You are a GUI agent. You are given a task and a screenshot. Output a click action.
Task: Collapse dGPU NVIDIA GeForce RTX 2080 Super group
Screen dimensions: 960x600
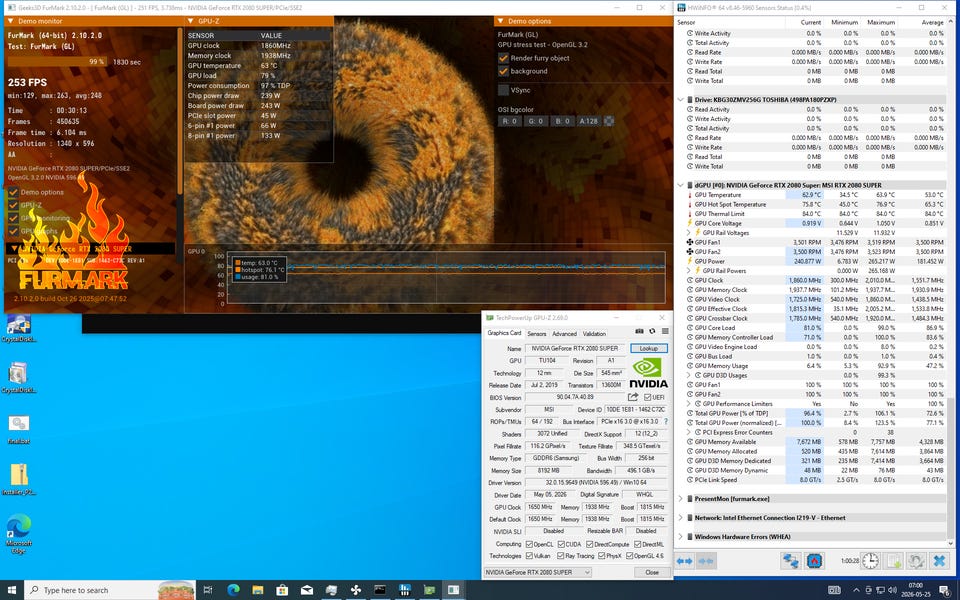pyautogui.click(x=681, y=185)
